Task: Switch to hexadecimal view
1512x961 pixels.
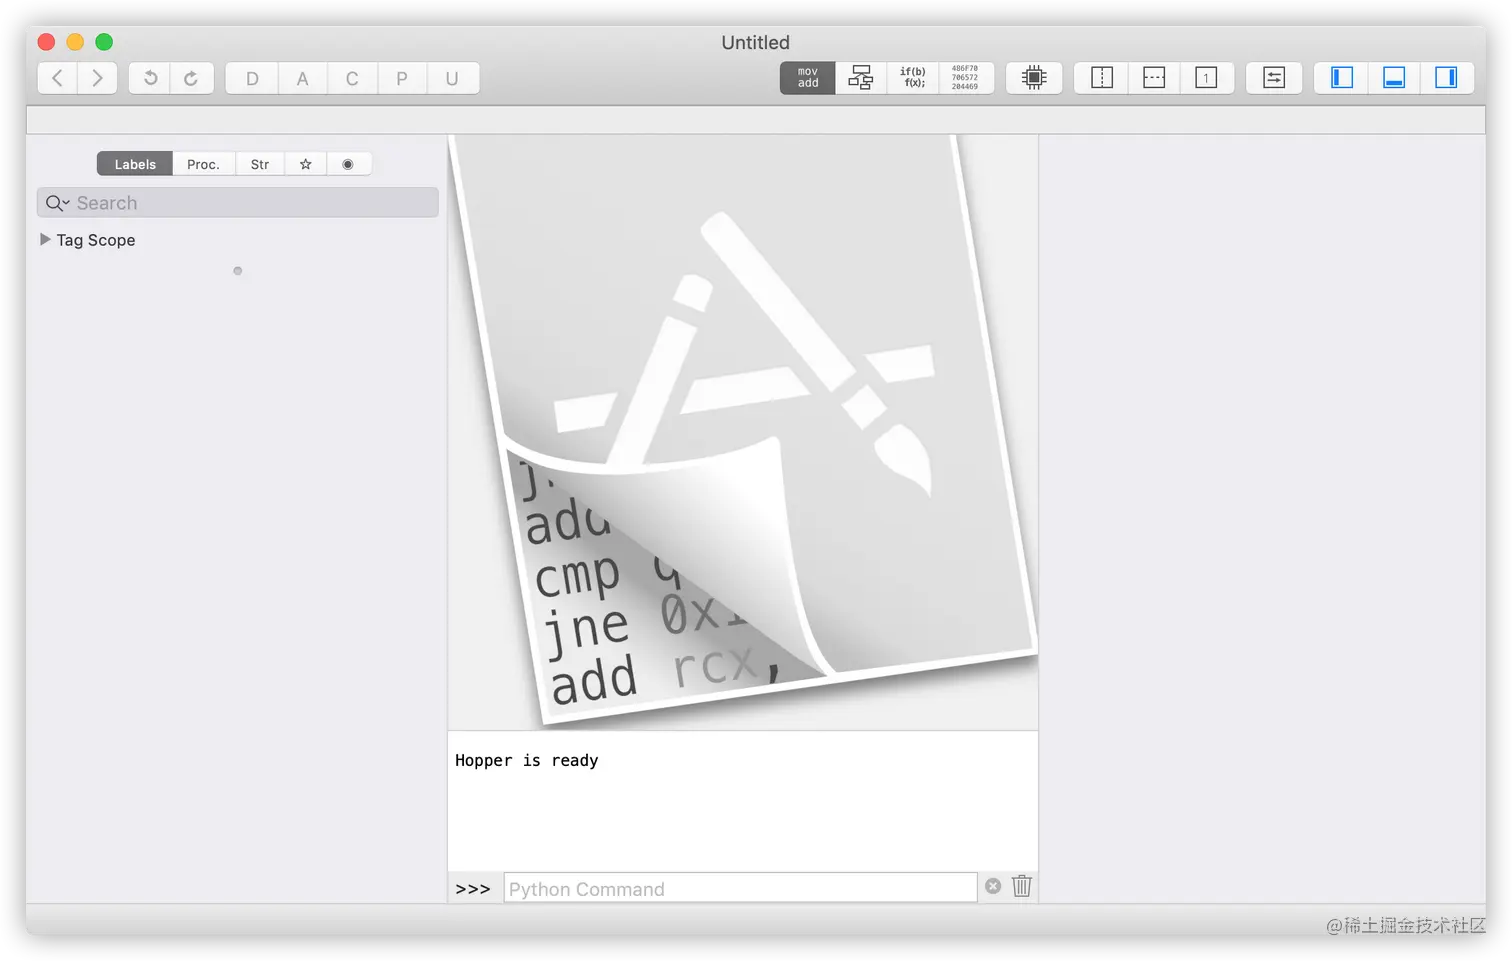Action: [x=965, y=78]
